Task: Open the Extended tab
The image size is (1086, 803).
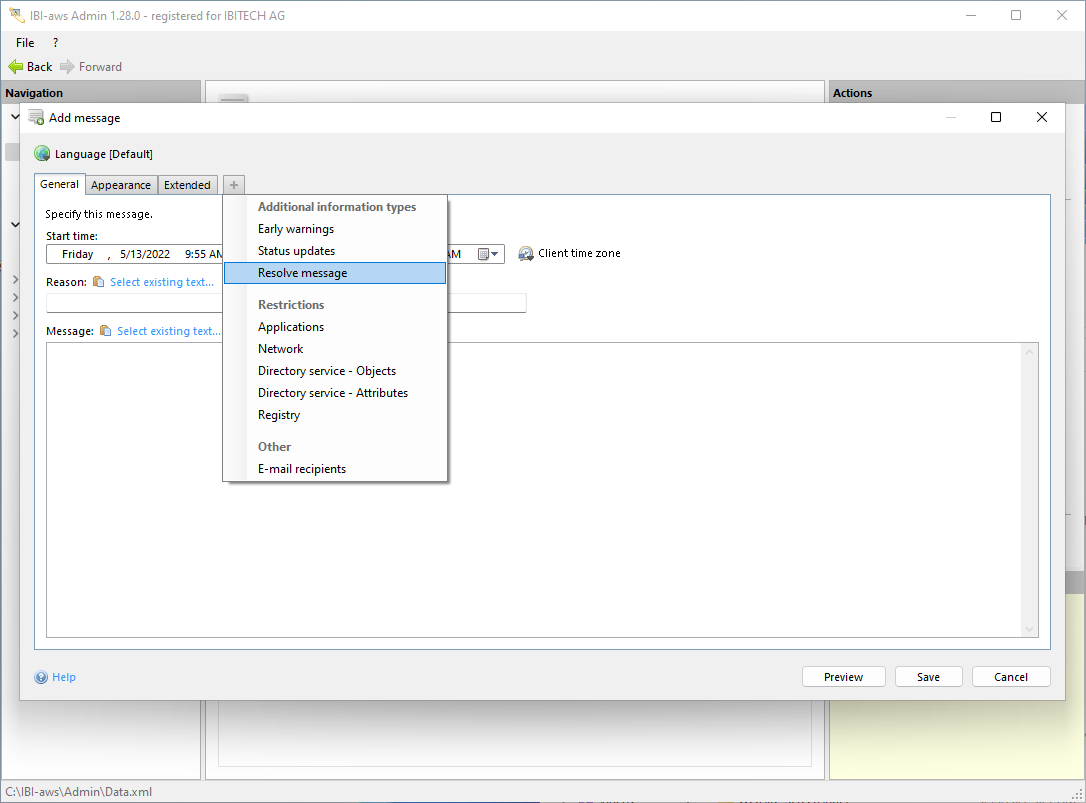Action: pos(187,185)
